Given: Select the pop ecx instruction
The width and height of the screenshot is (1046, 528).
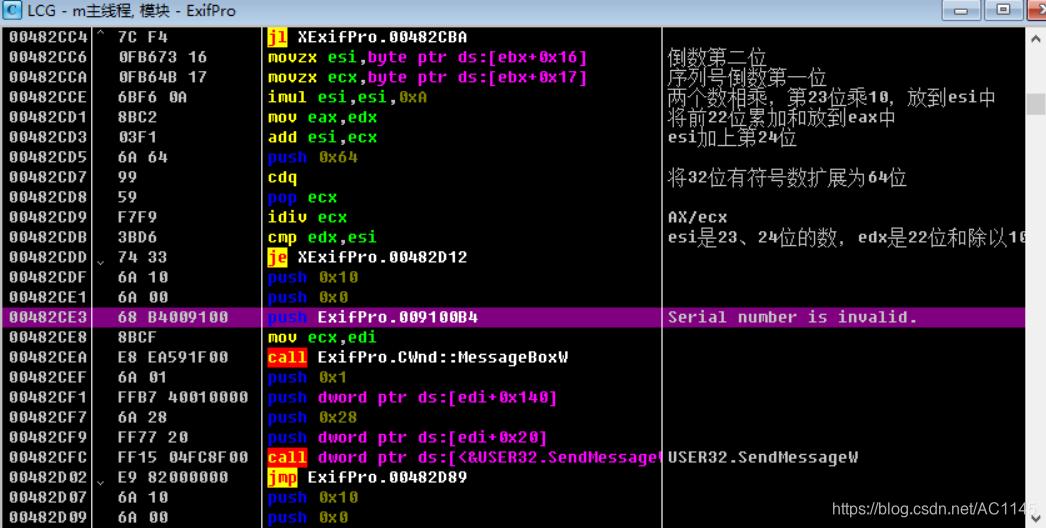Looking at the screenshot, I should [x=302, y=197].
